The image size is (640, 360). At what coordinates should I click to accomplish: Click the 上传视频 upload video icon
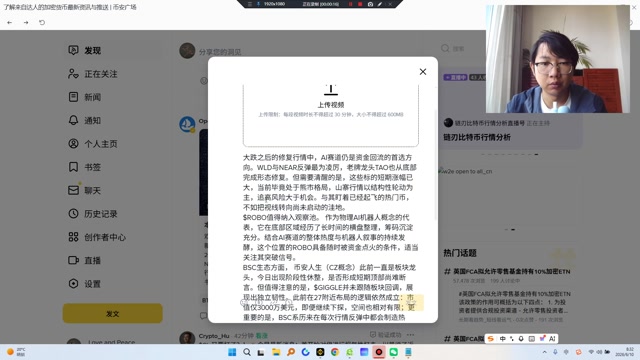point(331,90)
